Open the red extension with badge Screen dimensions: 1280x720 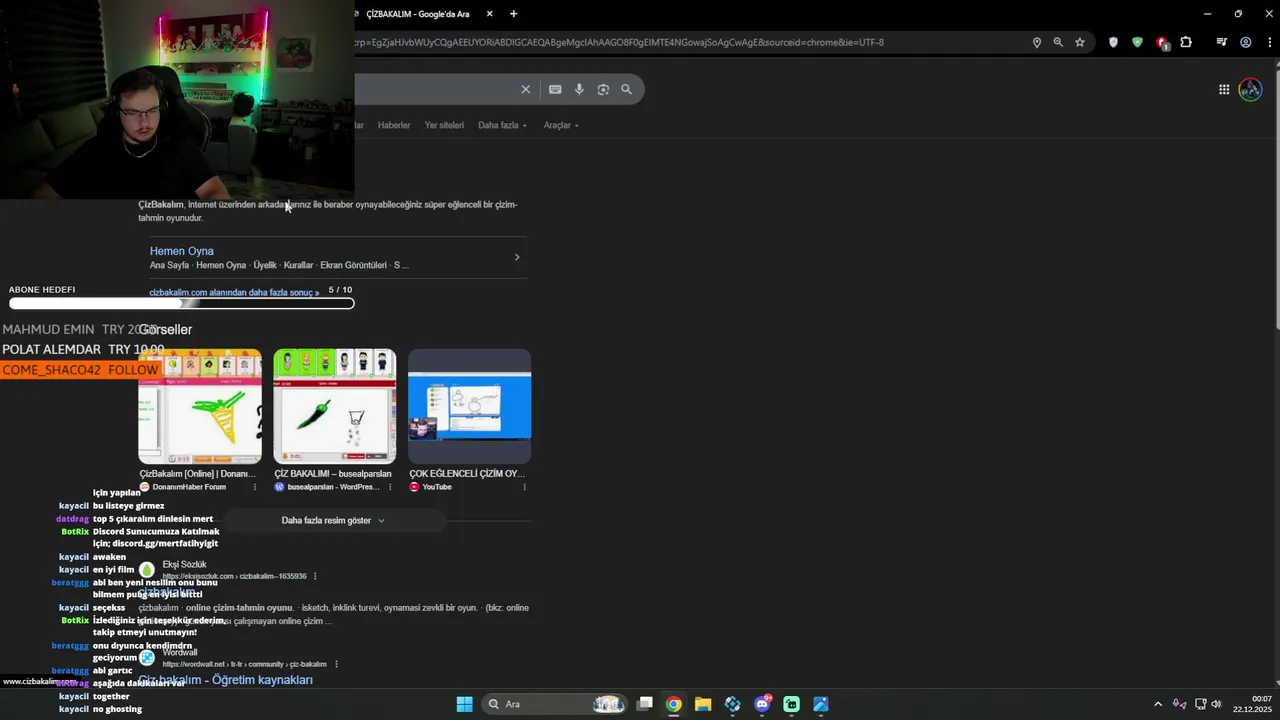point(1162,43)
